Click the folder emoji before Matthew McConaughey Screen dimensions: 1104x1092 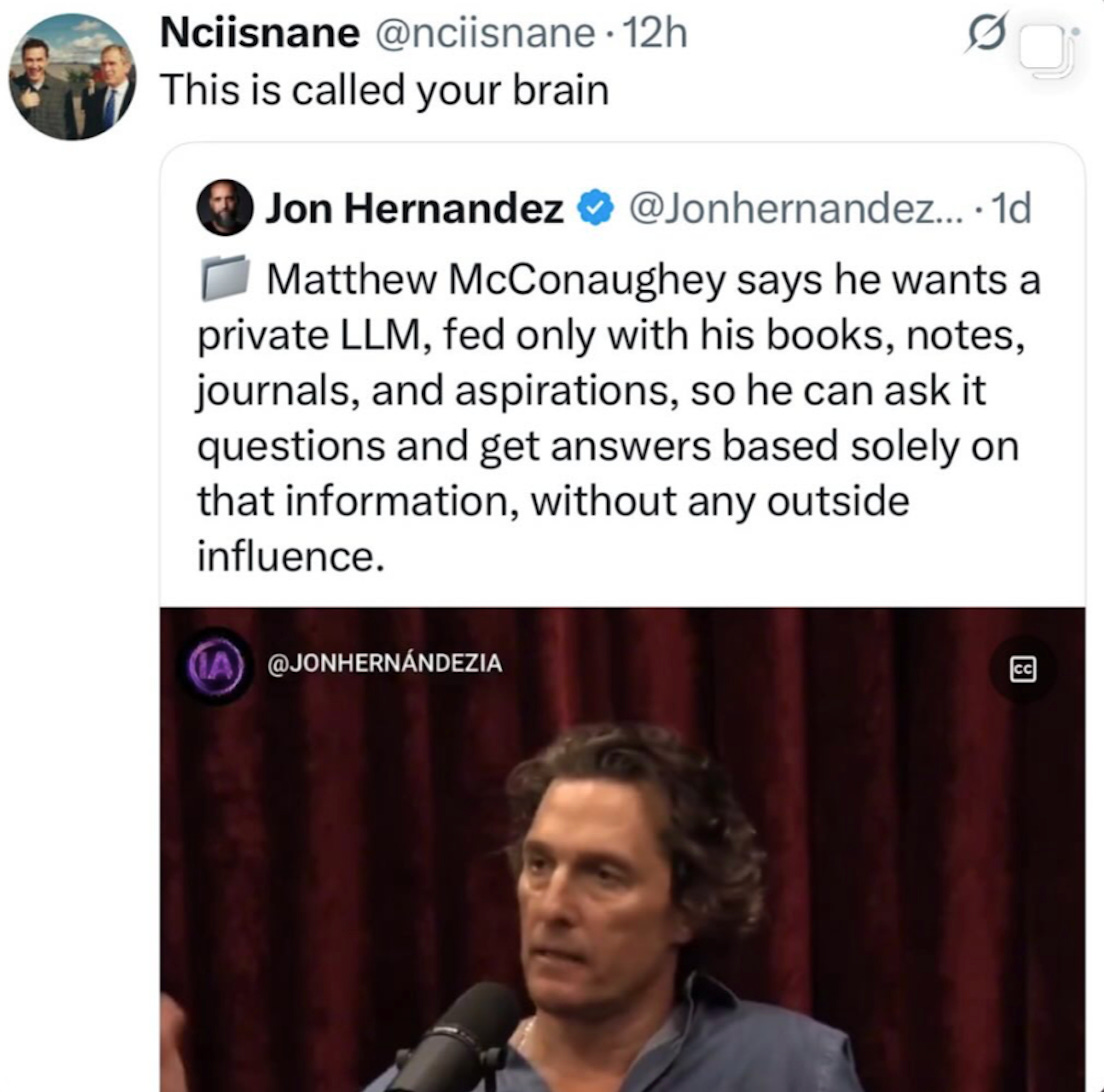pos(225,278)
